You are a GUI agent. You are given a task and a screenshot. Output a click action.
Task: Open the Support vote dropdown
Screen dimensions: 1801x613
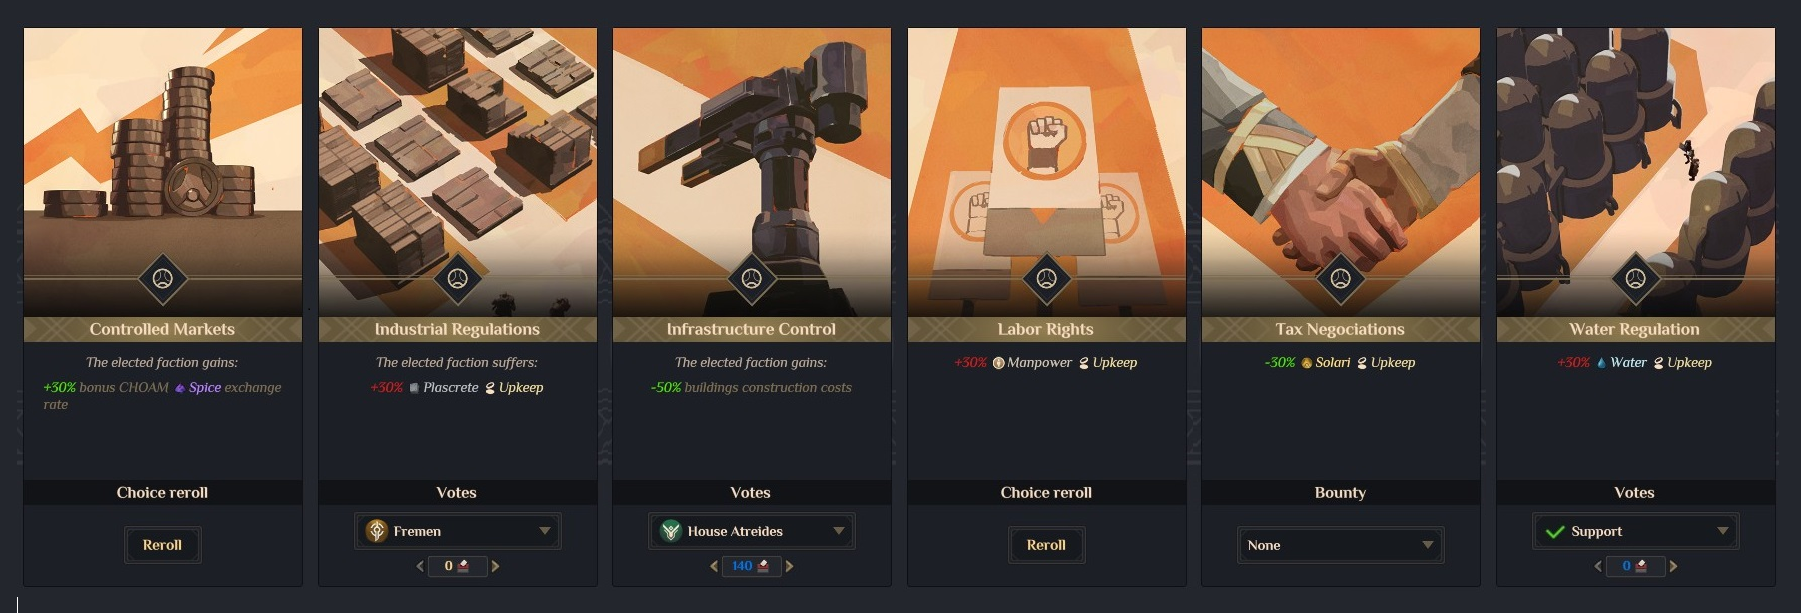(1636, 531)
